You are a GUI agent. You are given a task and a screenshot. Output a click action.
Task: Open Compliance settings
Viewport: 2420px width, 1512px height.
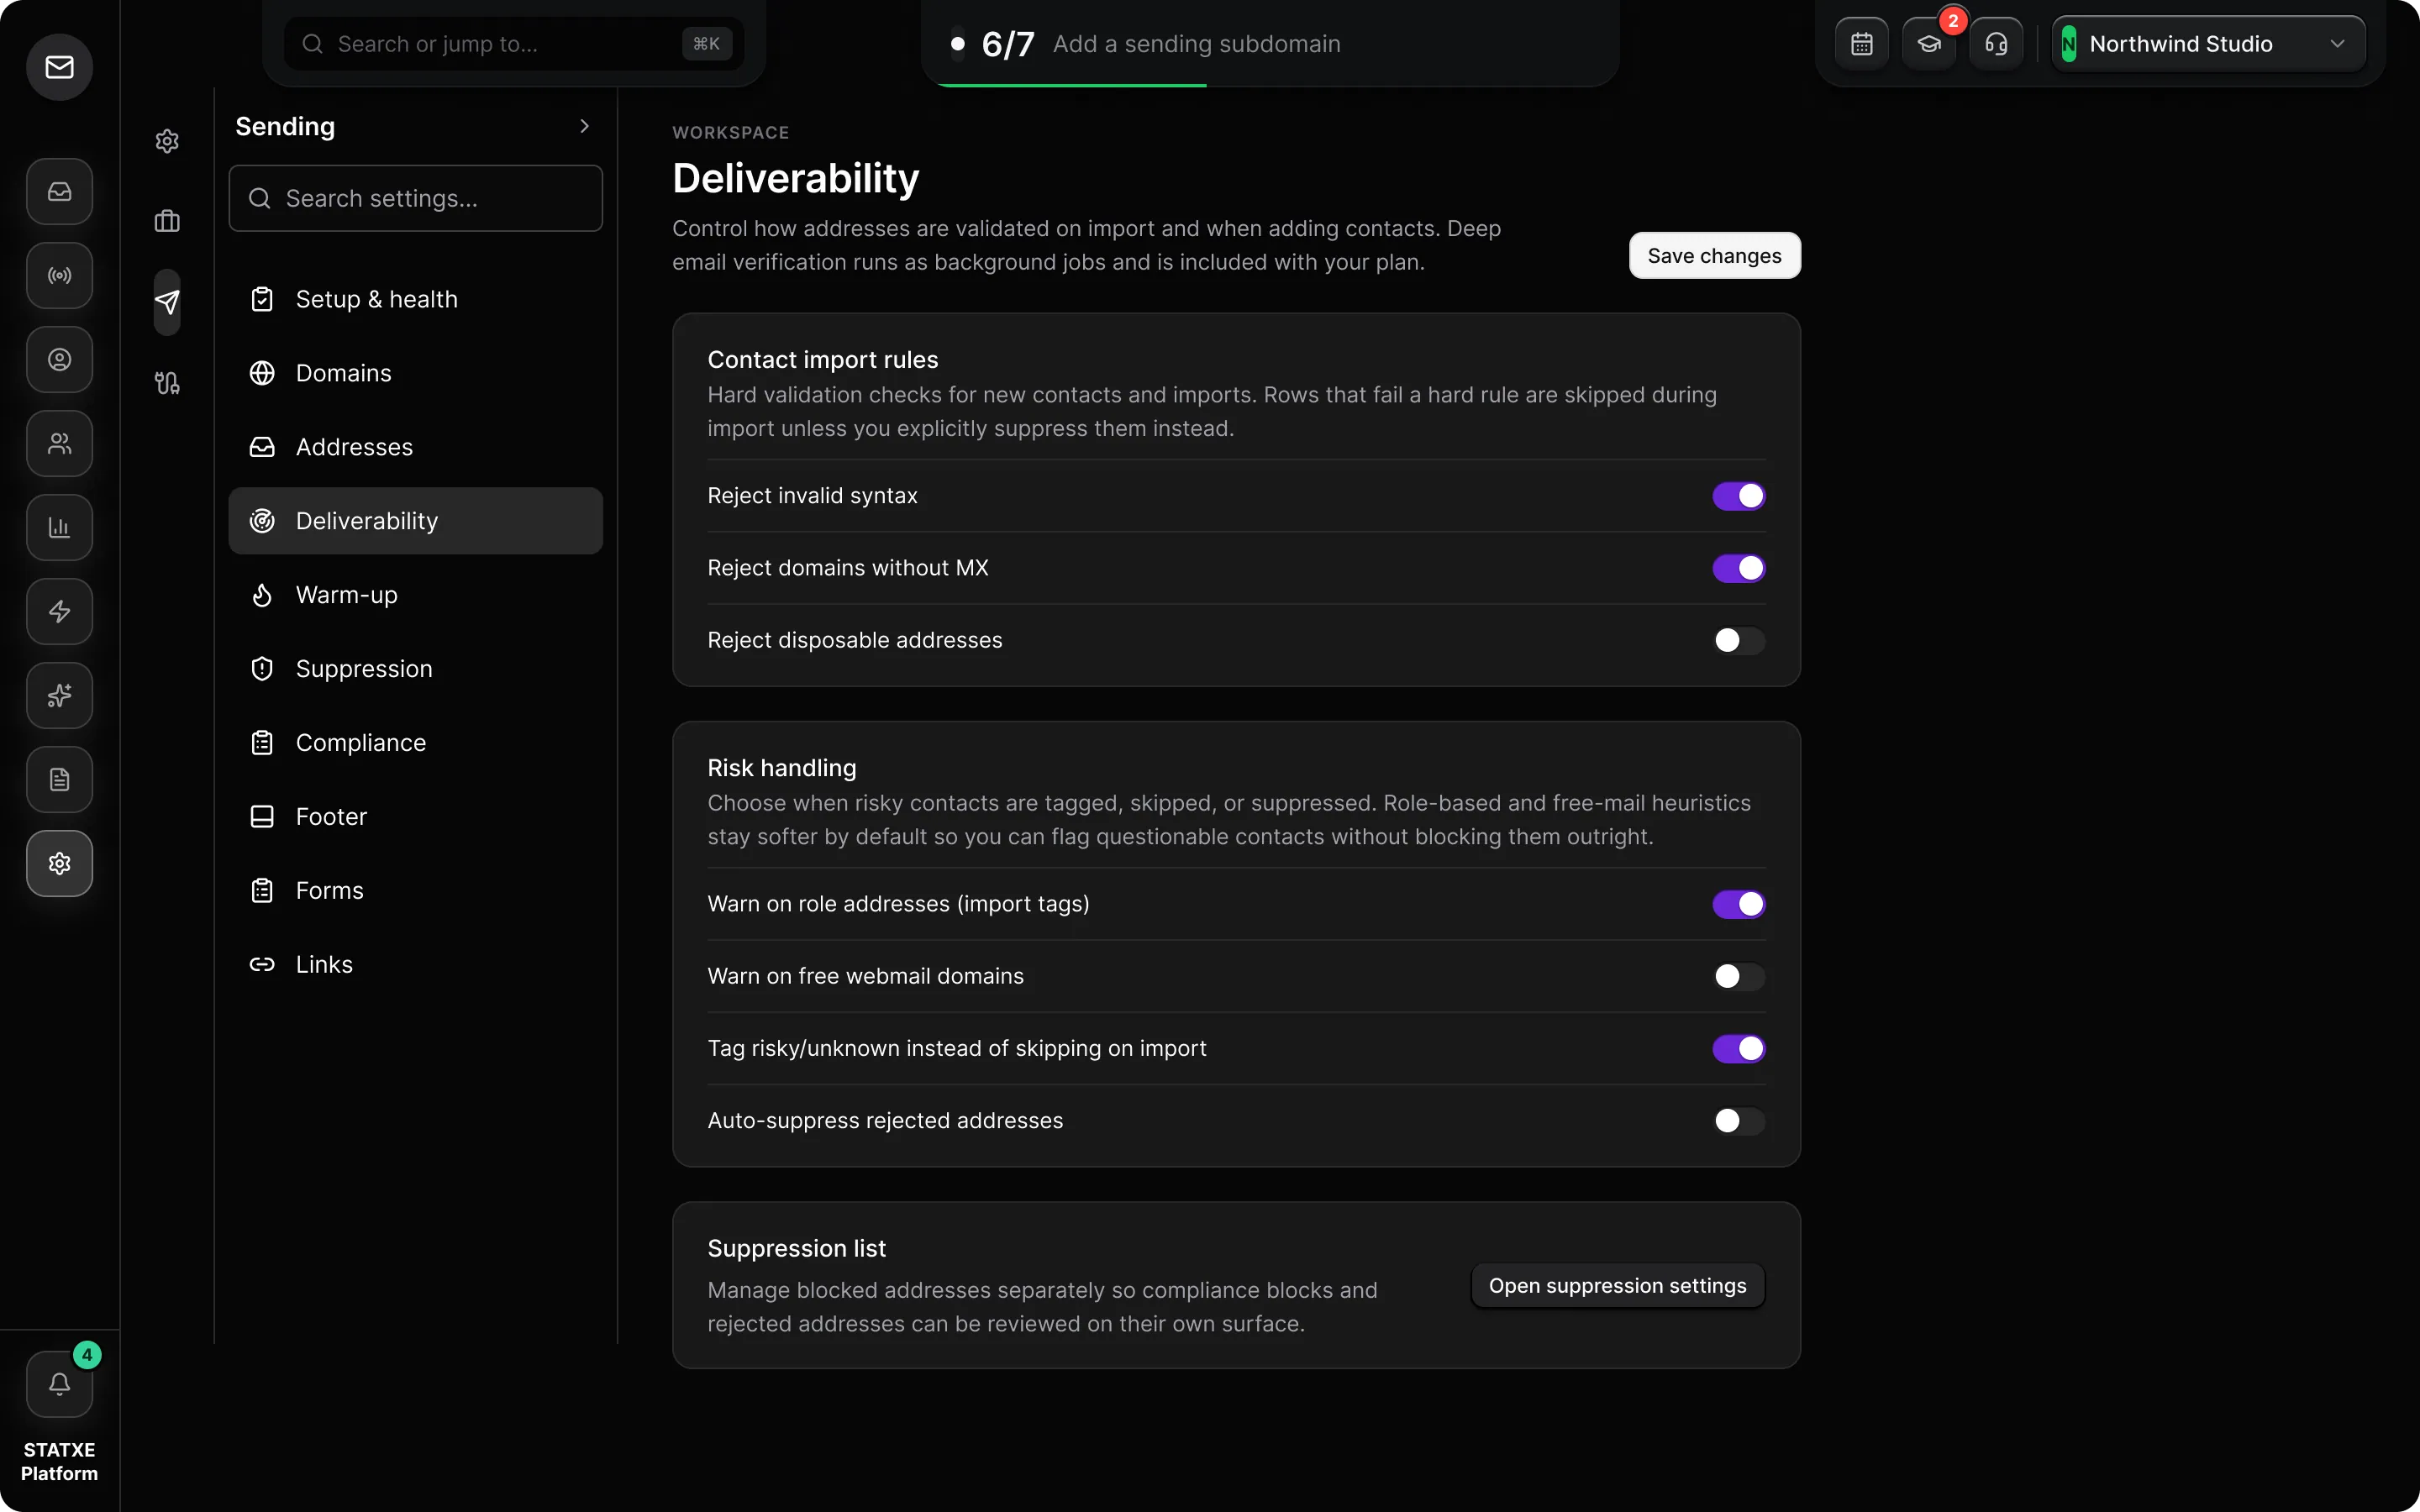pos(415,743)
